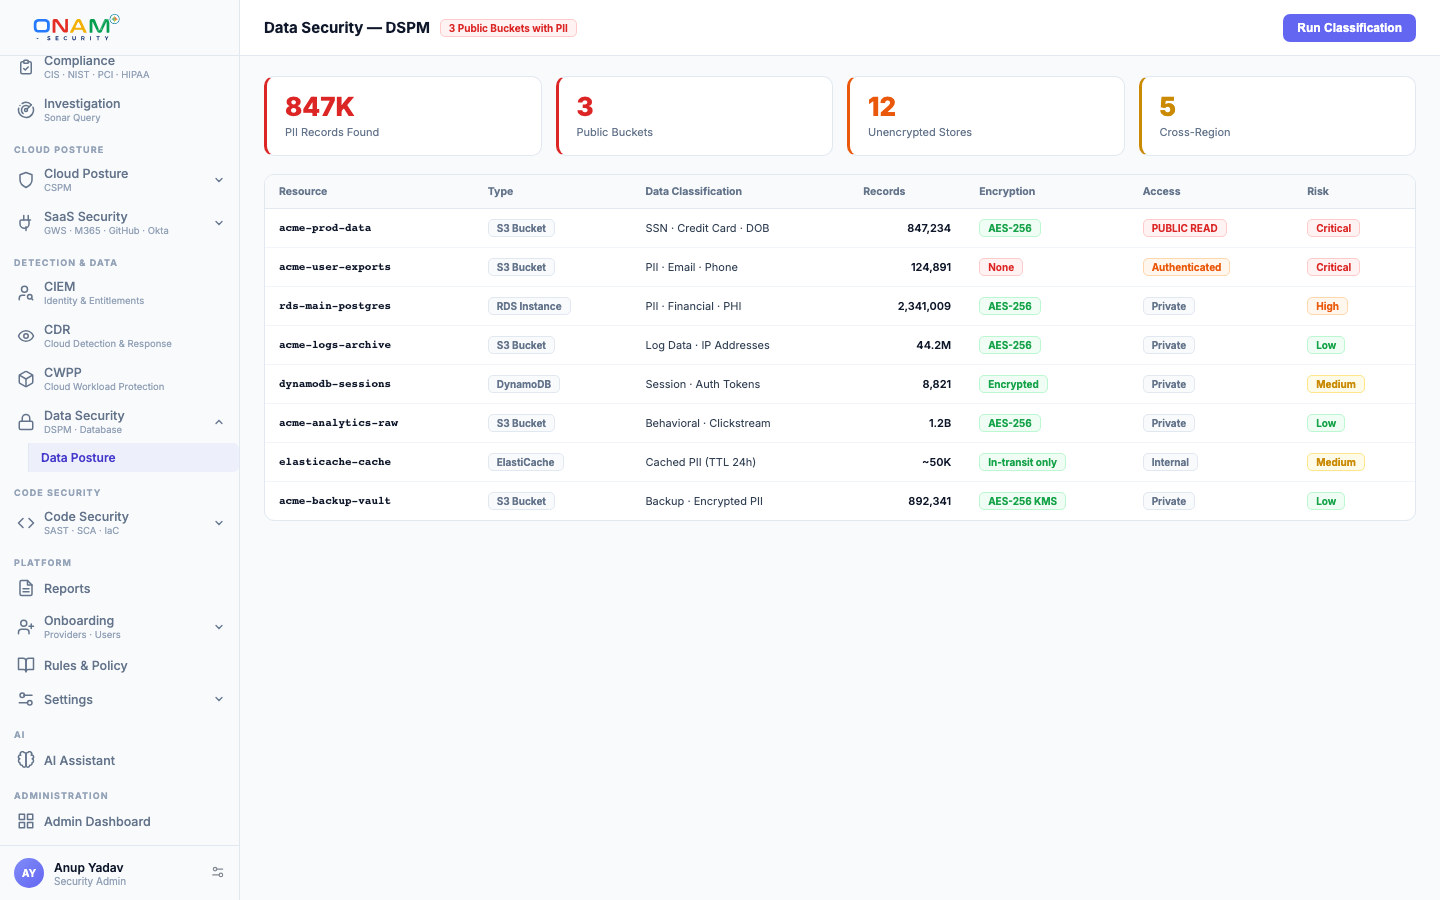Click the Cloud Posture shield icon
The image size is (1440, 900).
point(26,180)
